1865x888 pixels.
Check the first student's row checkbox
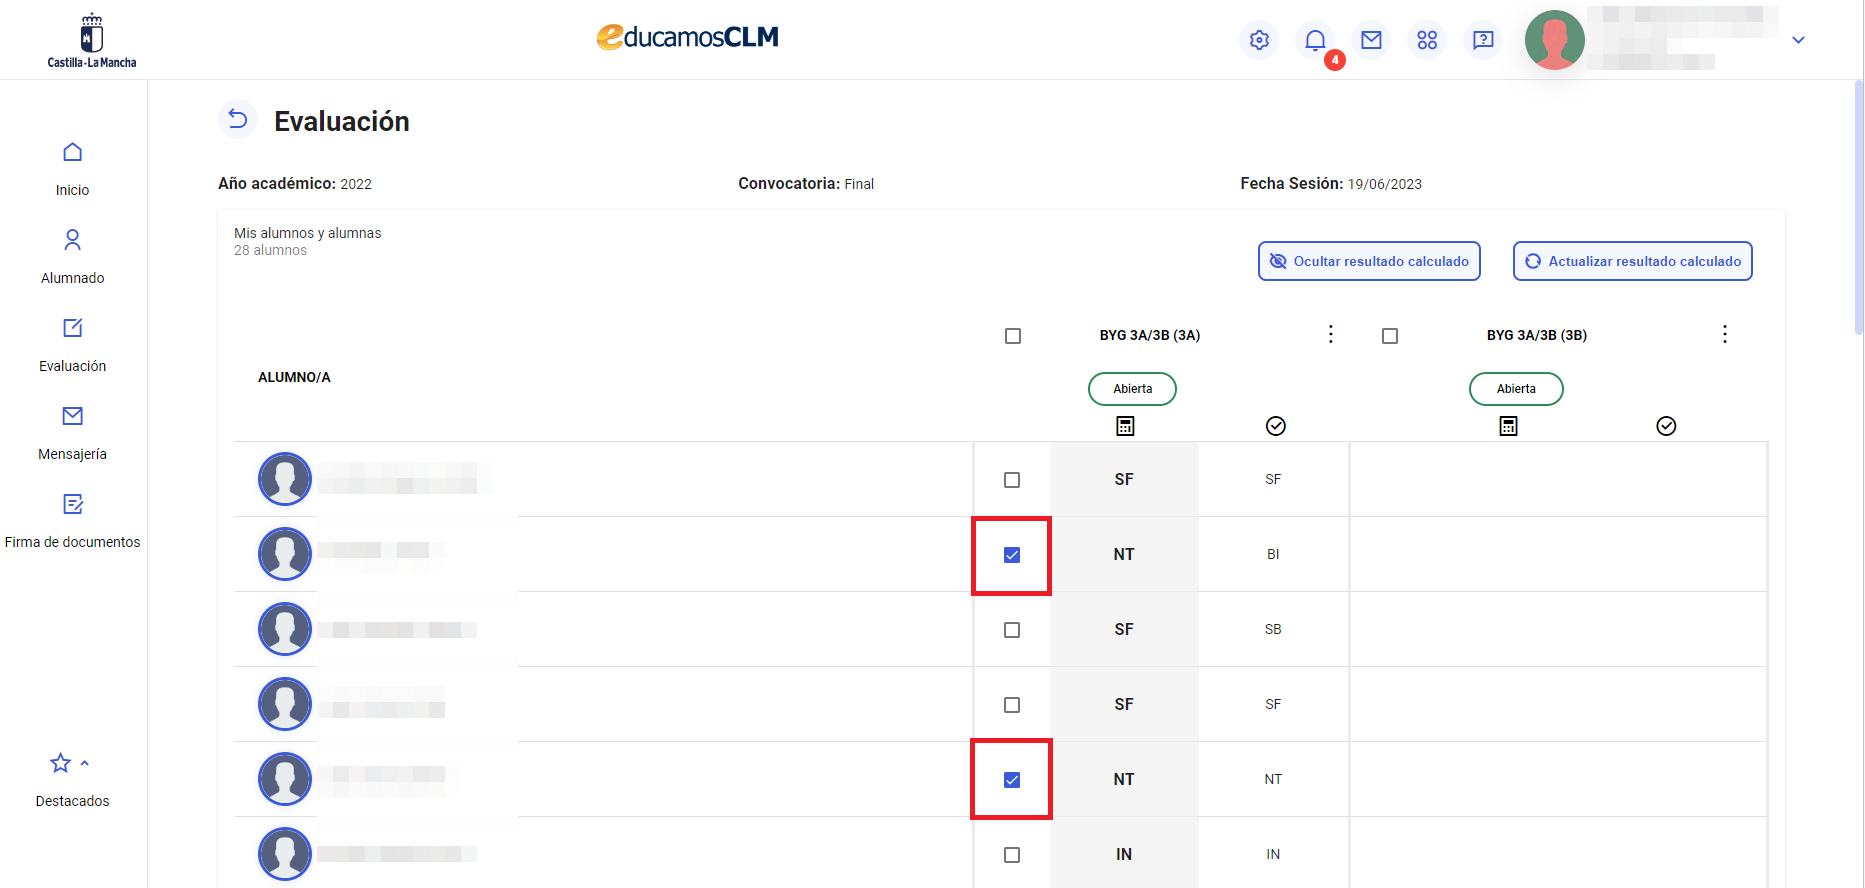pyautogui.click(x=1012, y=480)
